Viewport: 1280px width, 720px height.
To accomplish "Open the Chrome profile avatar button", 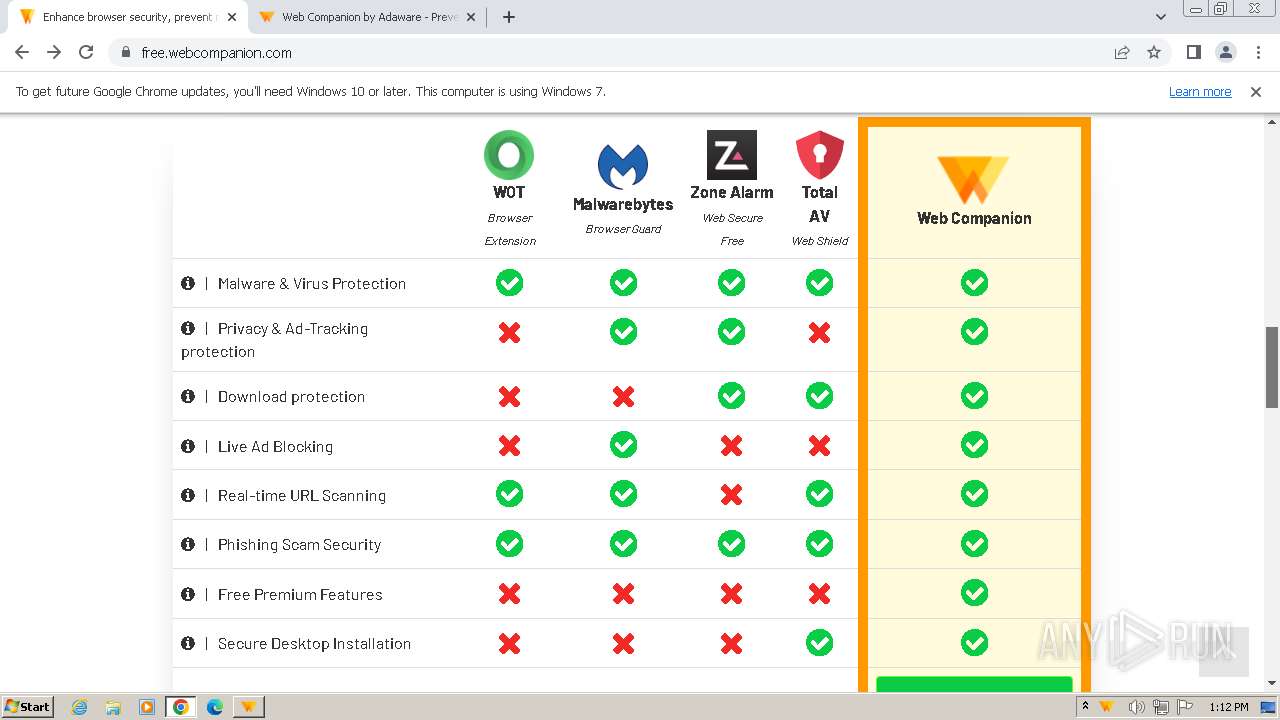I will (x=1225, y=53).
